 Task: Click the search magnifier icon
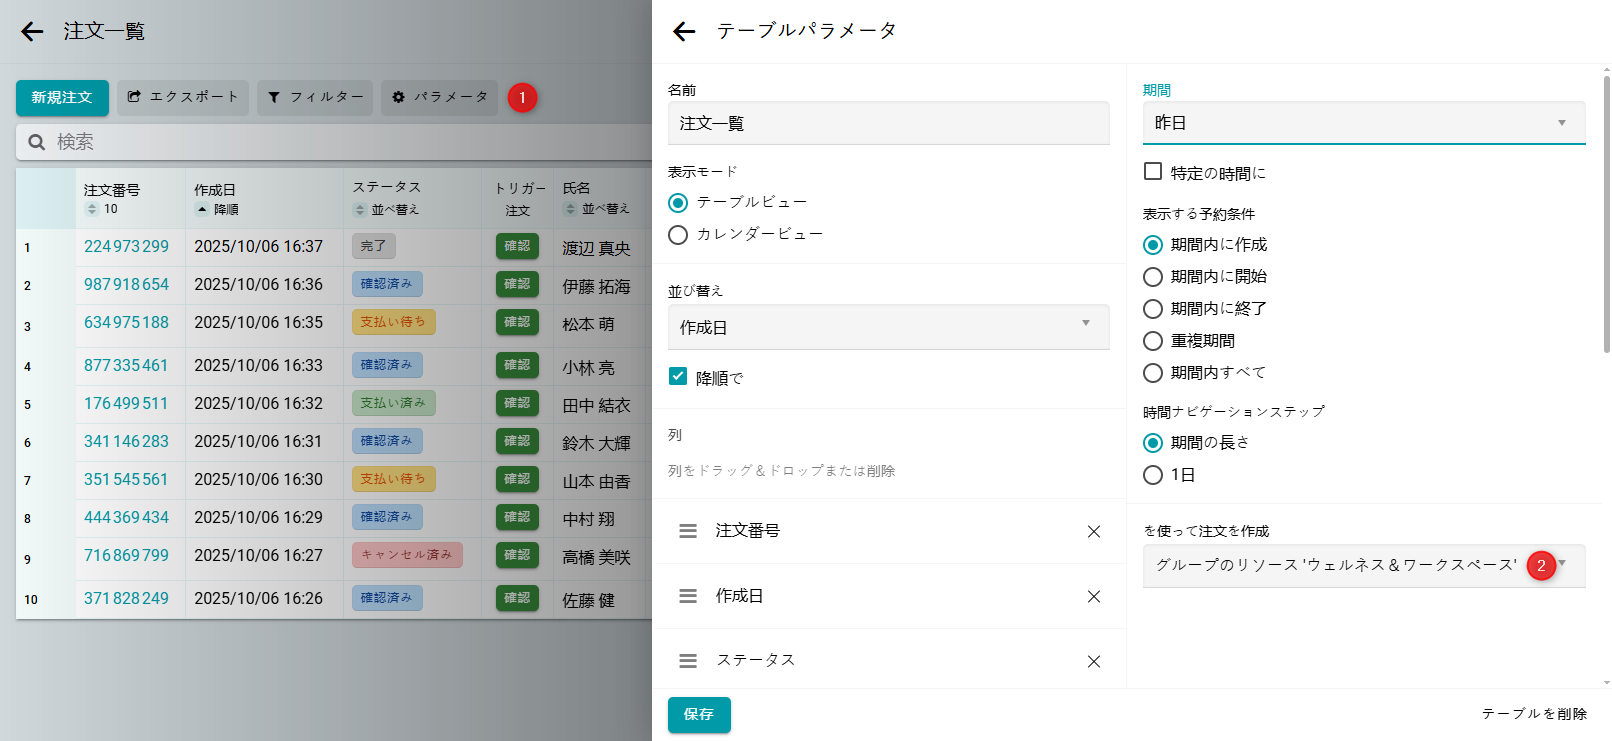(x=37, y=142)
